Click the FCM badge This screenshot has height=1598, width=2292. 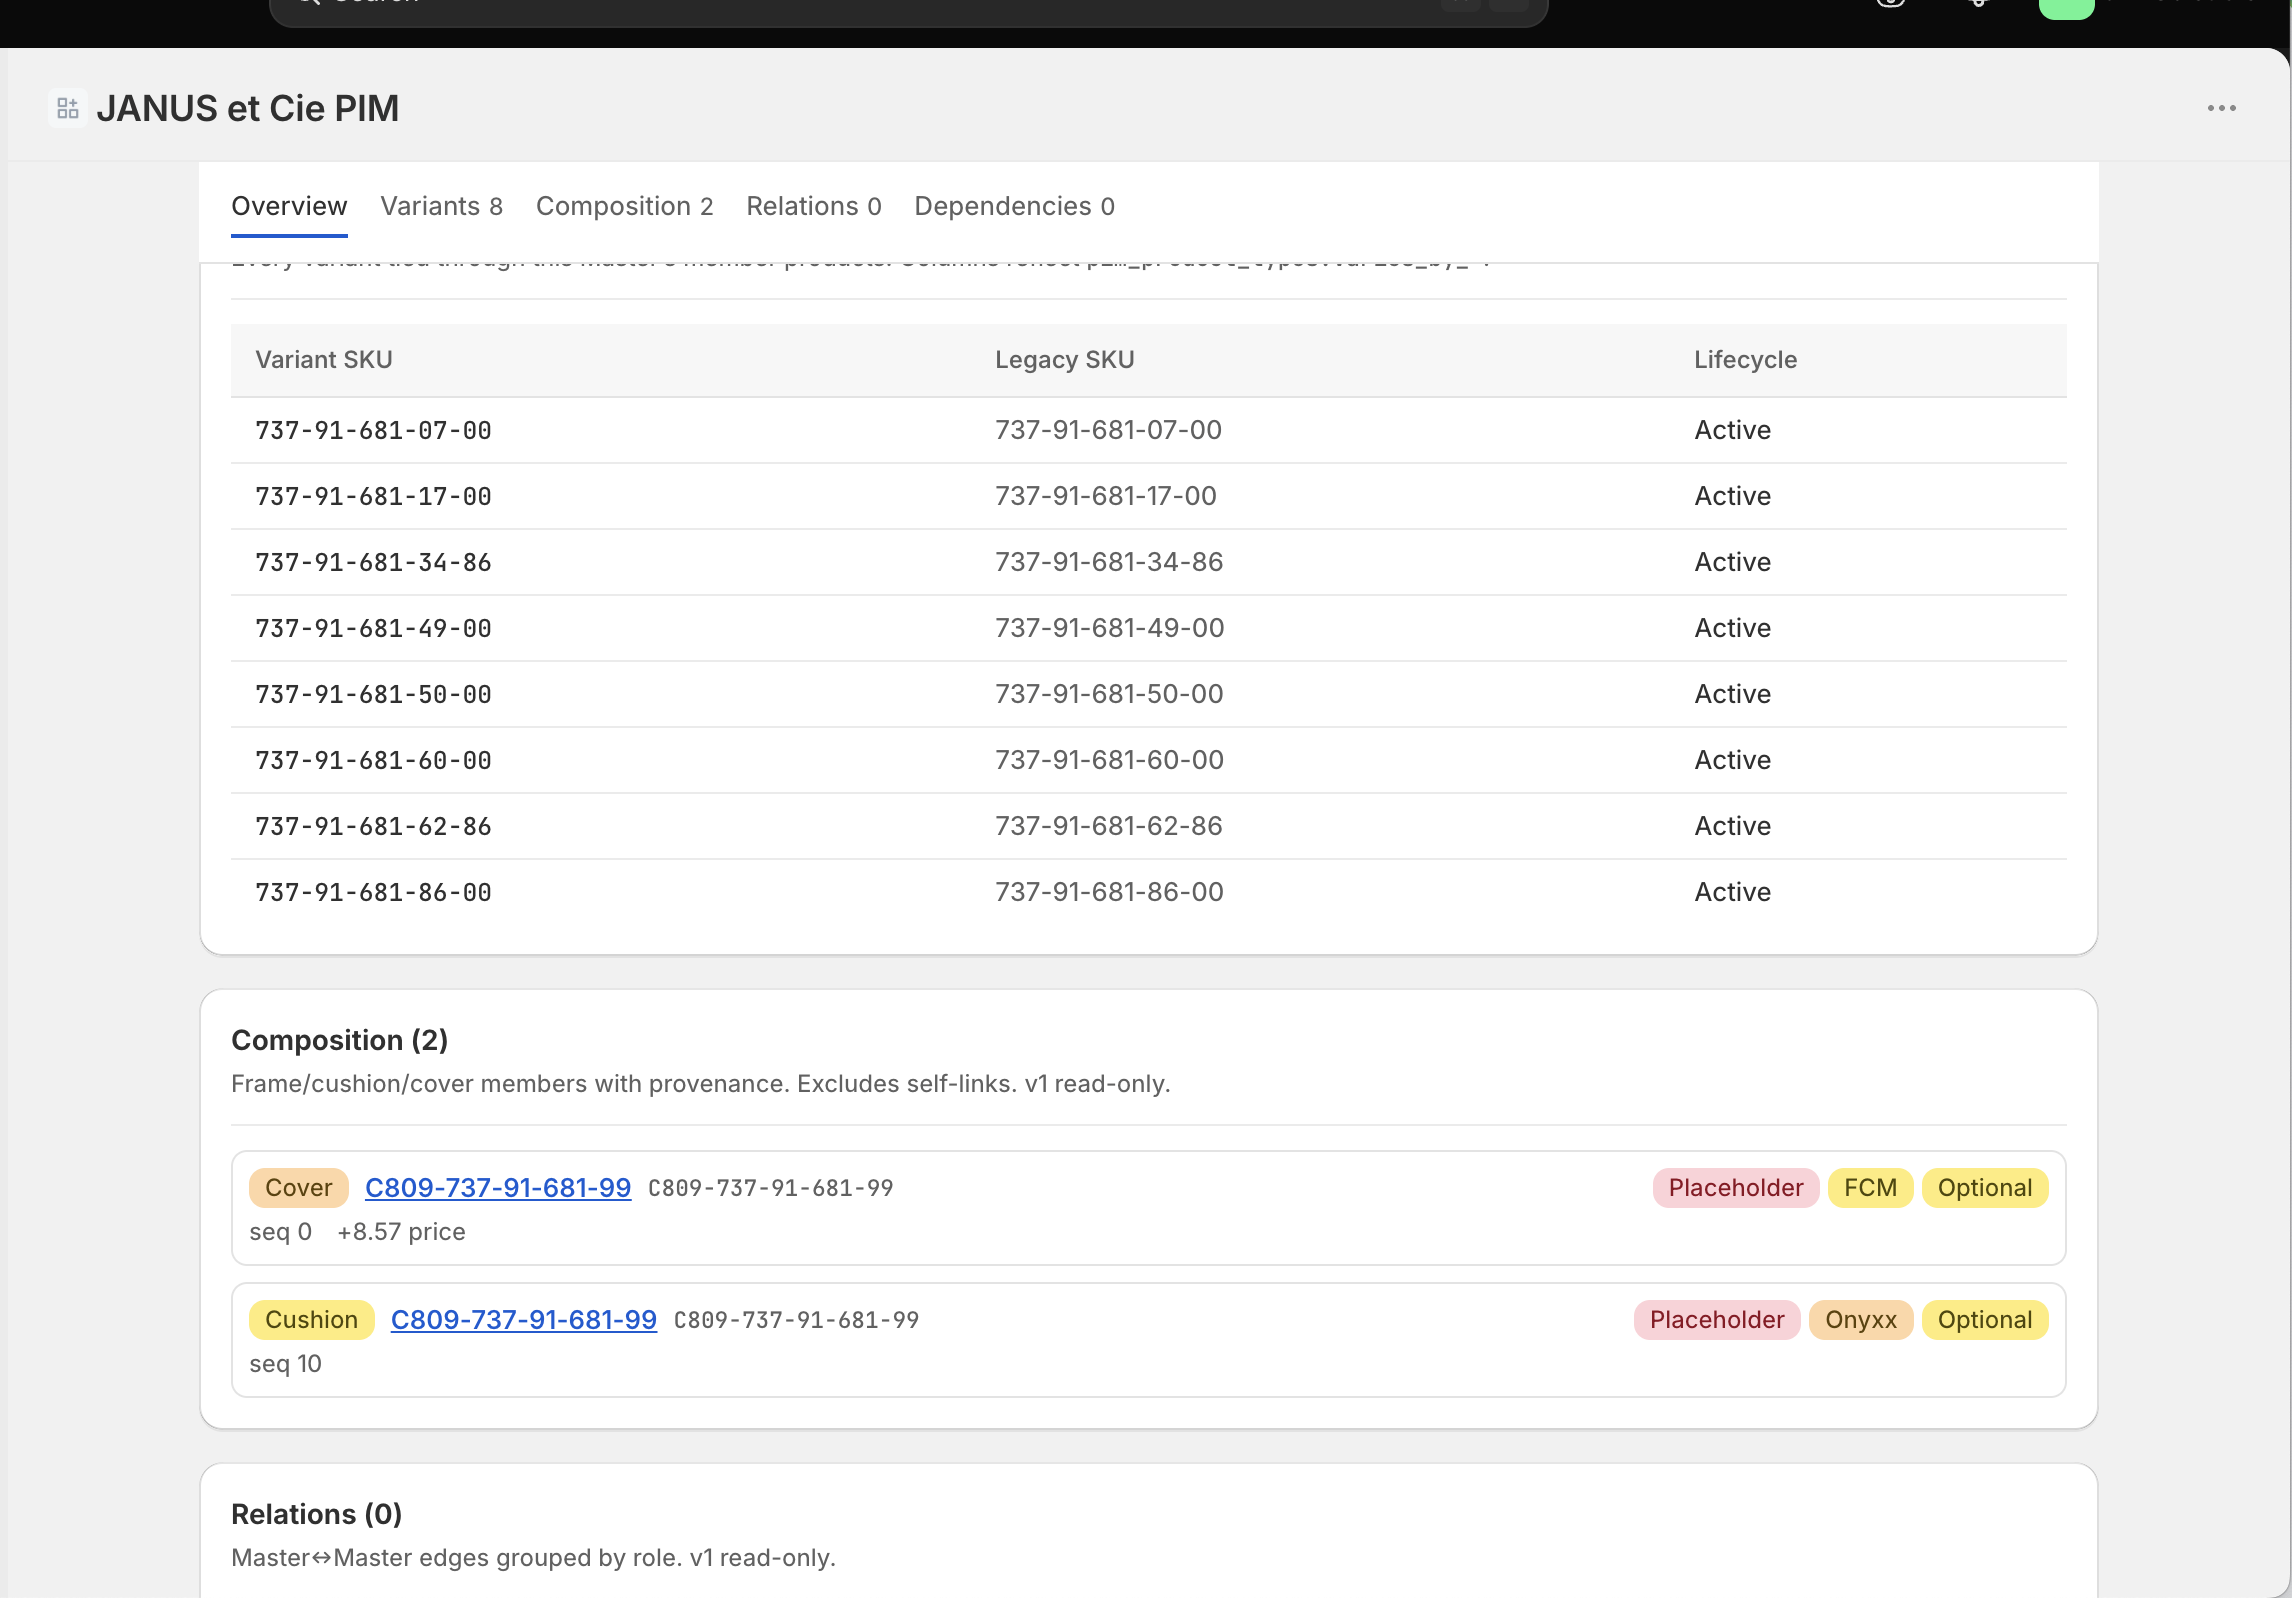[x=1870, y=1188]
